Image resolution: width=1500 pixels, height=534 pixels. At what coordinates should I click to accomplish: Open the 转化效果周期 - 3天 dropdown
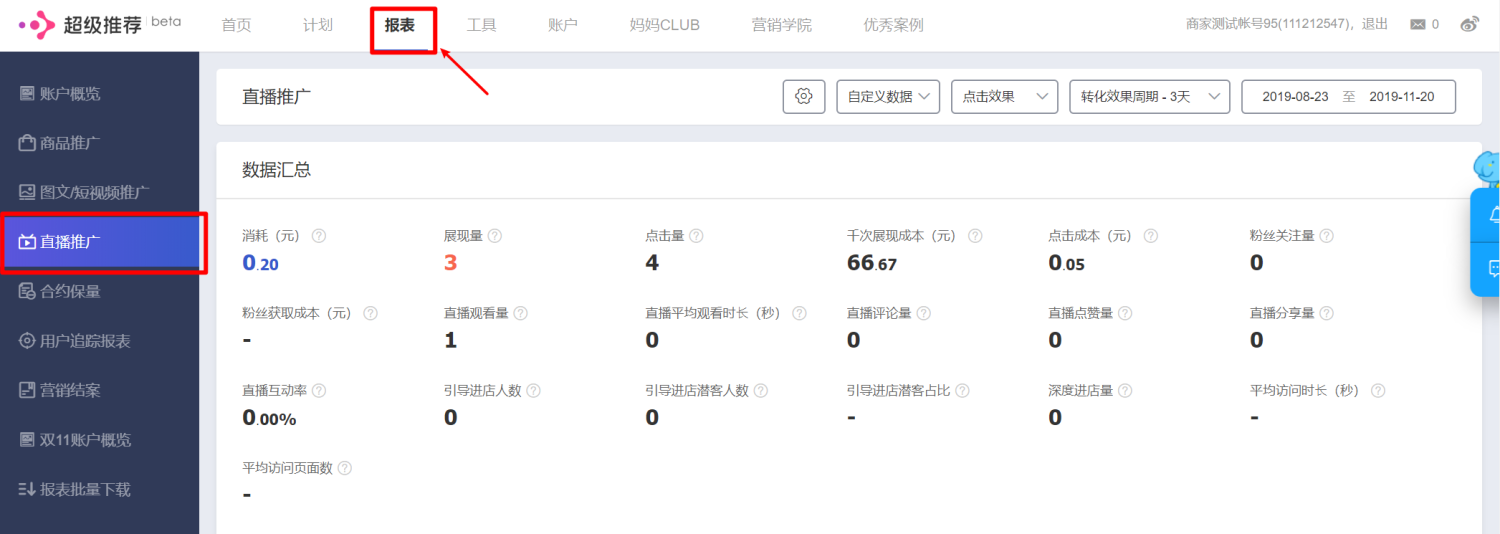(x=1149, y=96)
